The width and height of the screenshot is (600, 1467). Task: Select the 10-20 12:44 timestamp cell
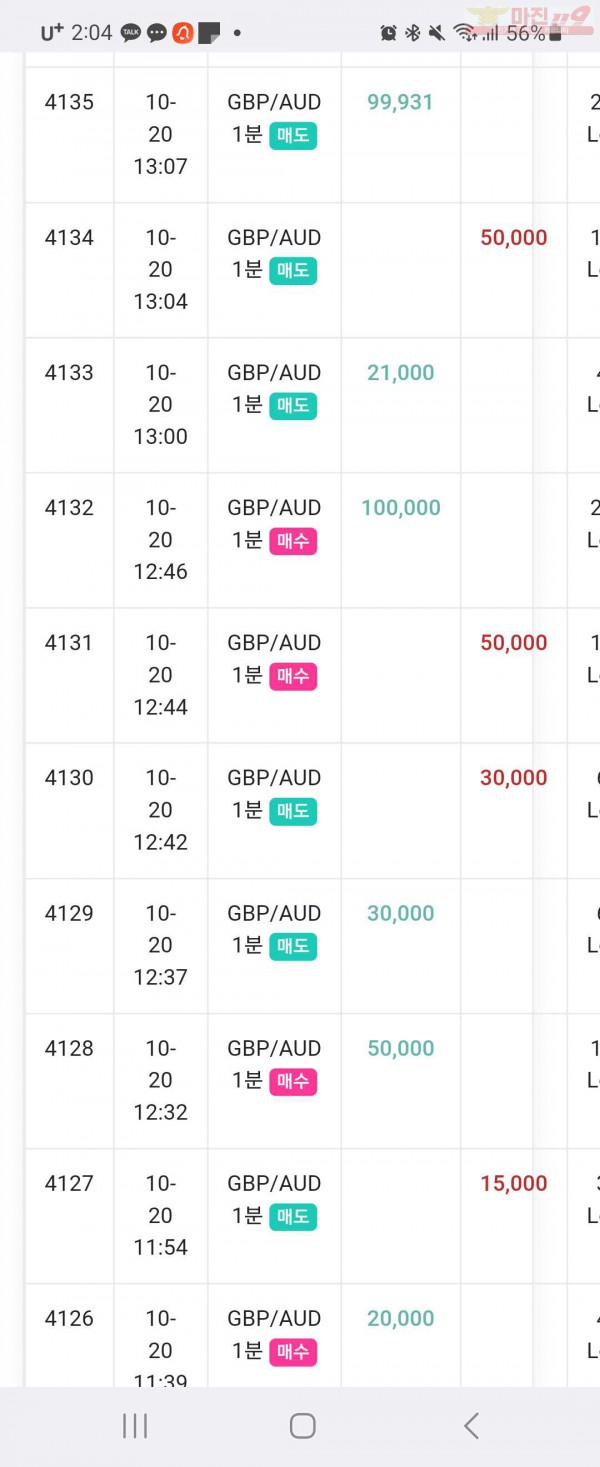tap(160, 675)
